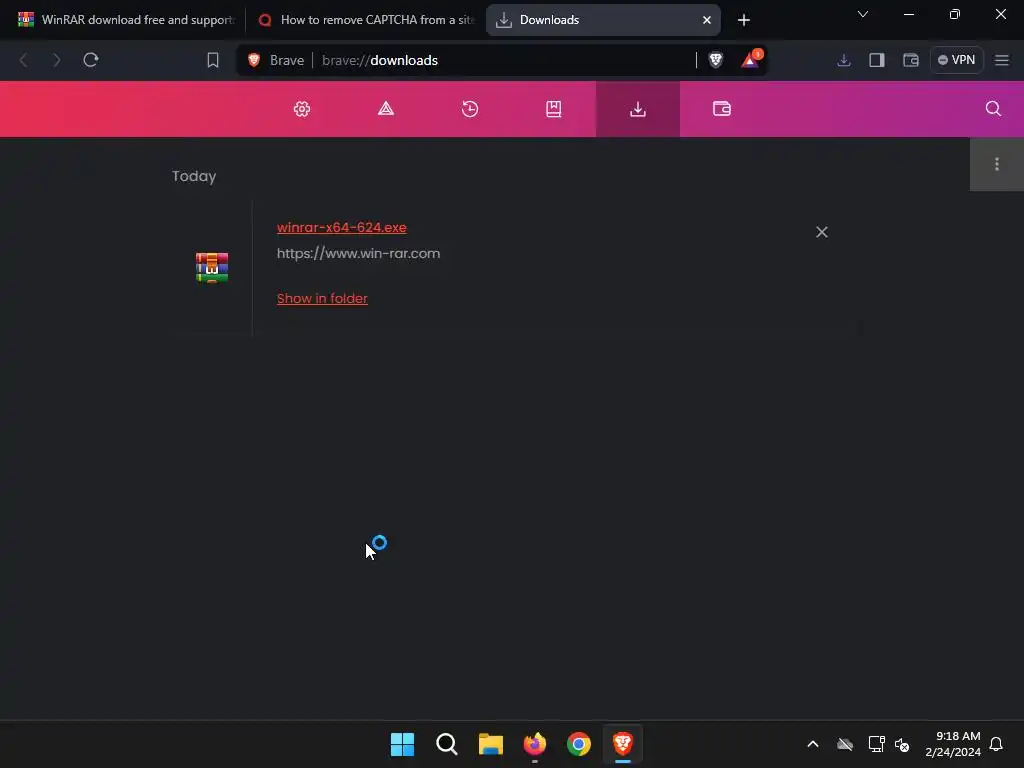
Task: Go forward to next page
Action: pyautogui.click(x=57, y=60)
